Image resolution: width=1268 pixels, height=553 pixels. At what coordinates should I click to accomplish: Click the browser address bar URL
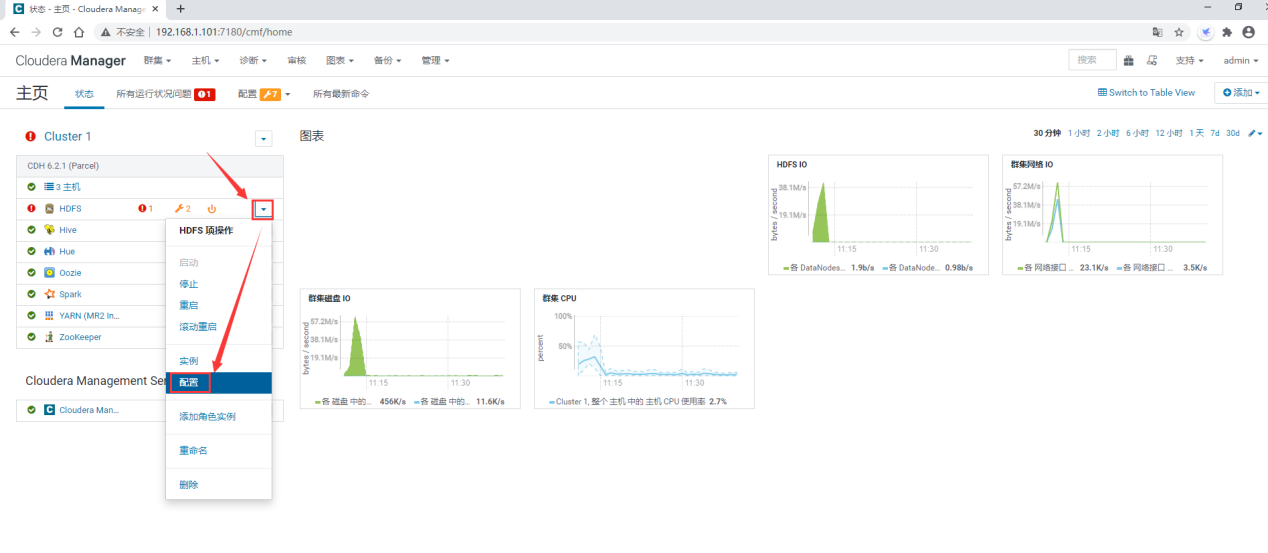pyautogui.click(x=224, y=32)
